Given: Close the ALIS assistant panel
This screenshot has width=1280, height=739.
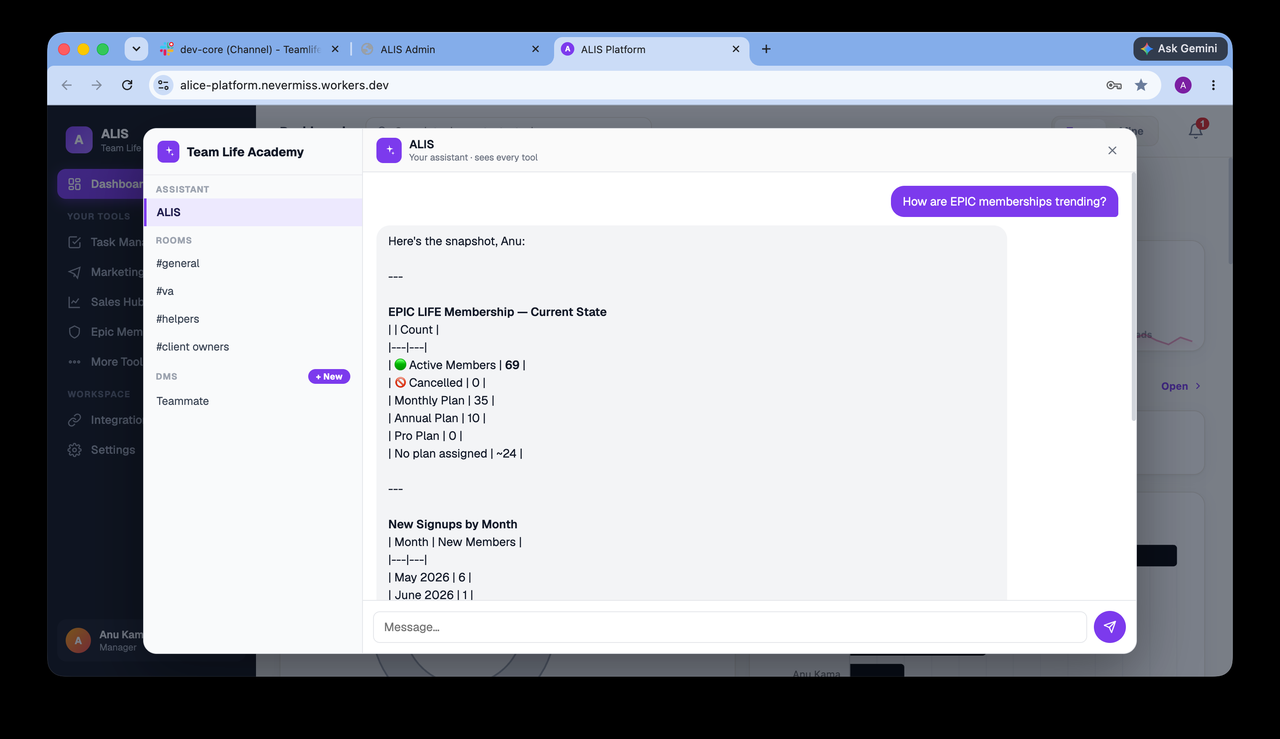Looking at the screenshot, I should [1112, 150].
